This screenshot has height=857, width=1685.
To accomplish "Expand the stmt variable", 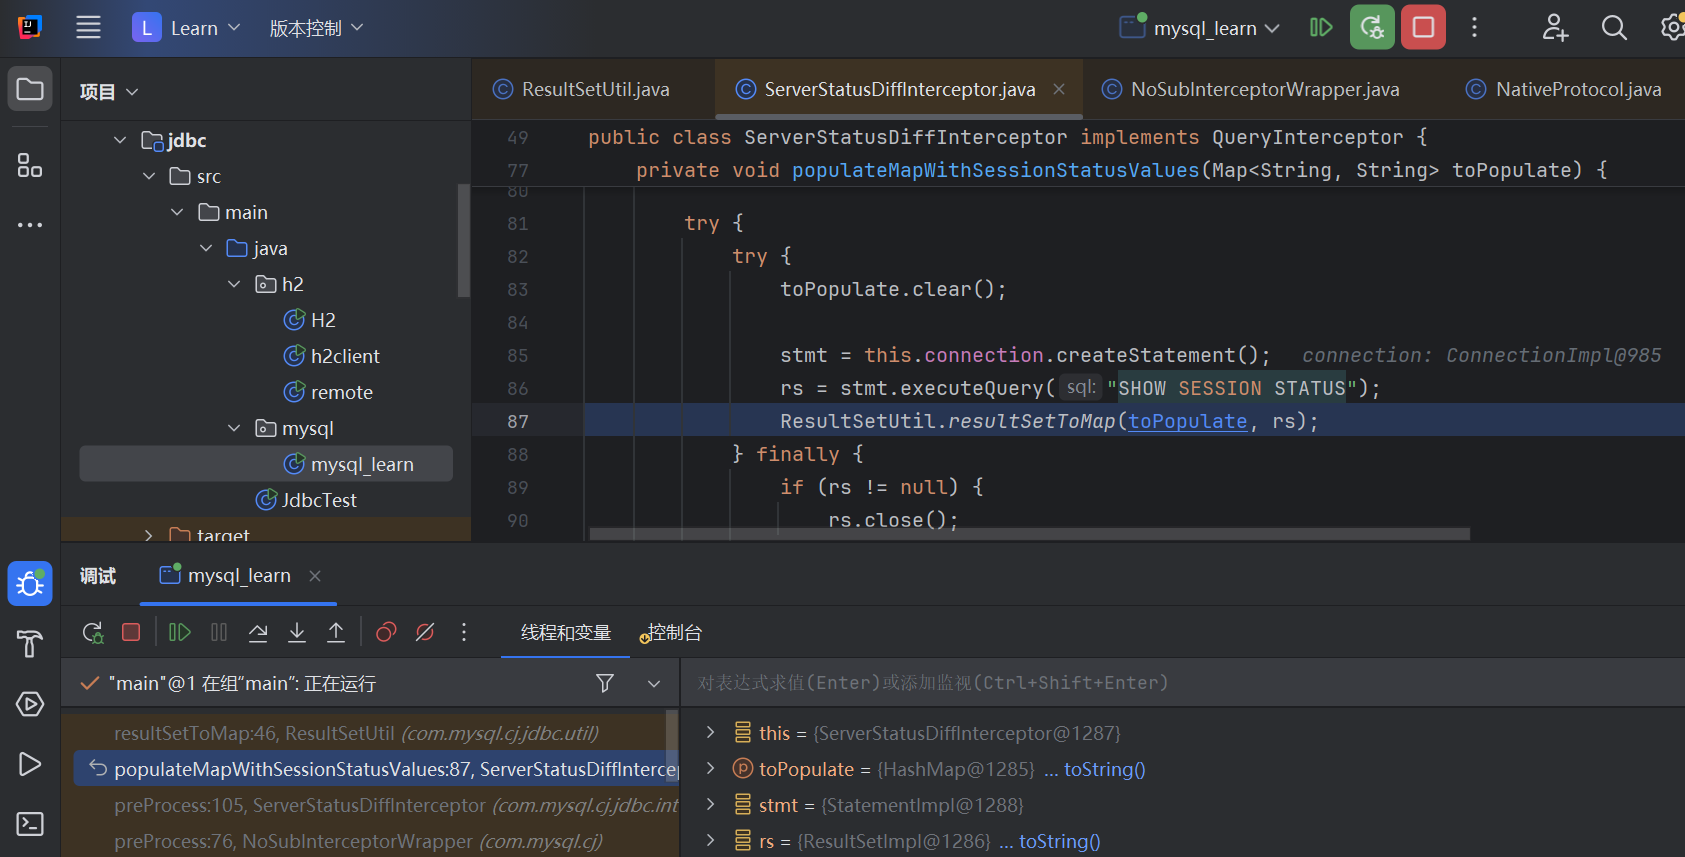I will pyautogui.click(x=710, y=804).
